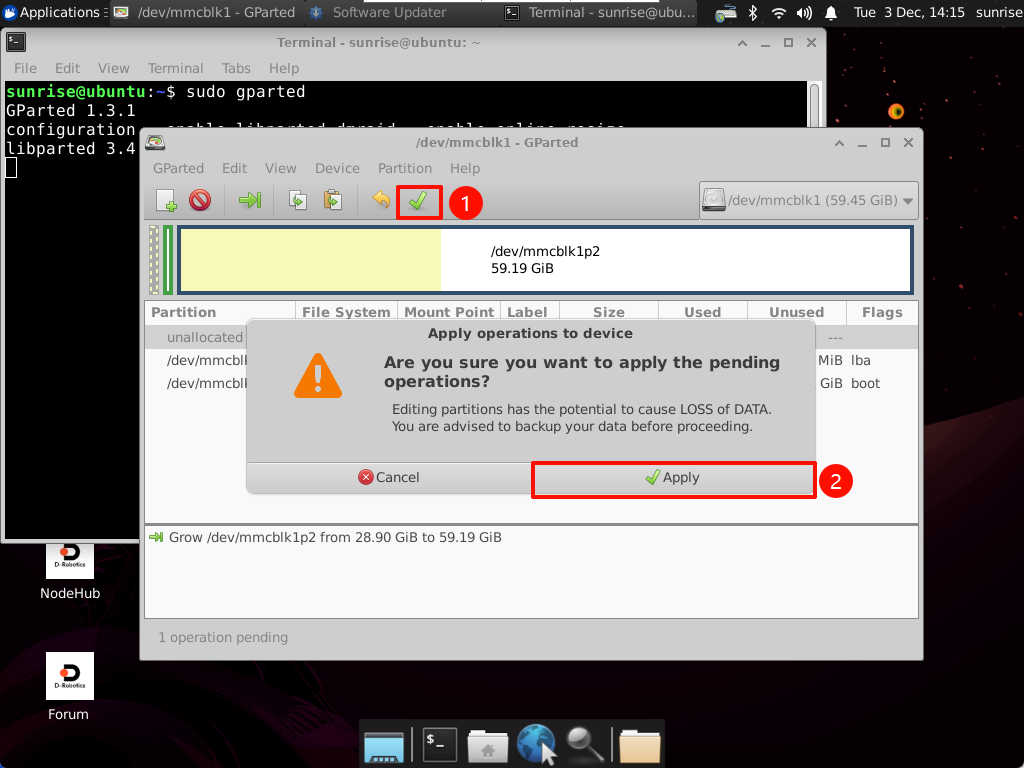Open the Edit menu in GParted
1024x768 pixels.
pos(234,168)
